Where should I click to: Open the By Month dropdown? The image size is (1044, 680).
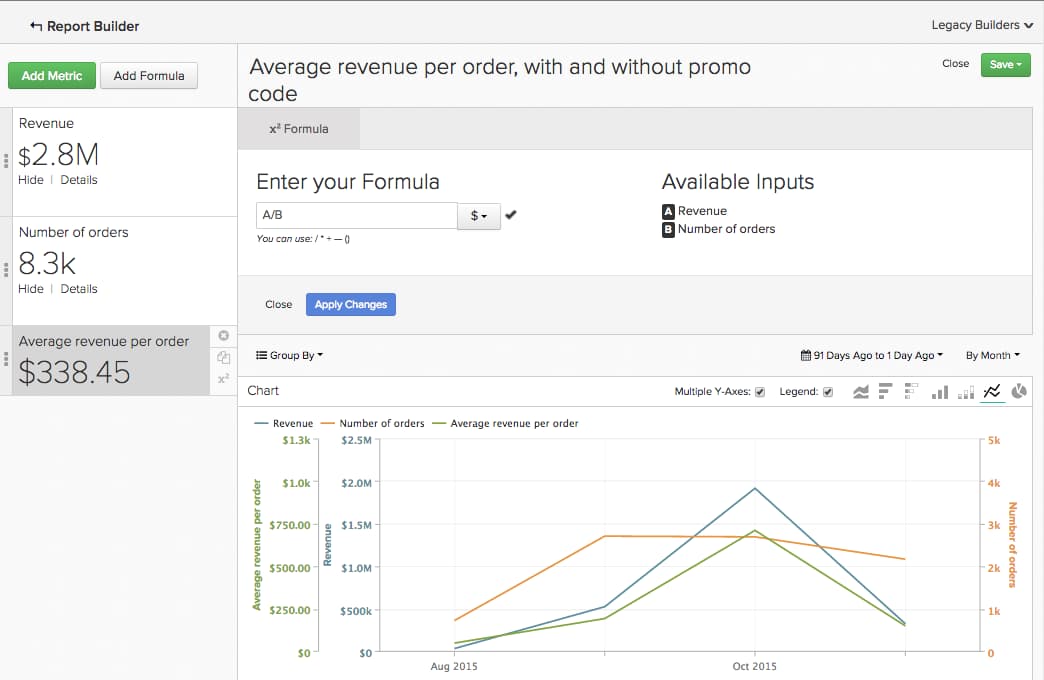click(x=992, y=355)
